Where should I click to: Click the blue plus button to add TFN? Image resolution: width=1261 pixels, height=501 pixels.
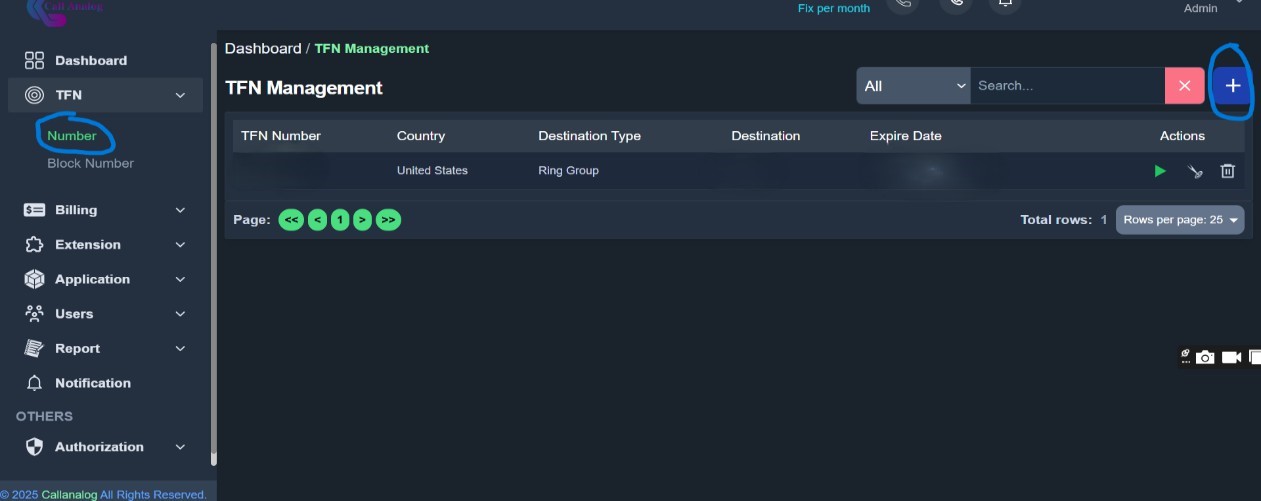click(x=1232, y=86)
